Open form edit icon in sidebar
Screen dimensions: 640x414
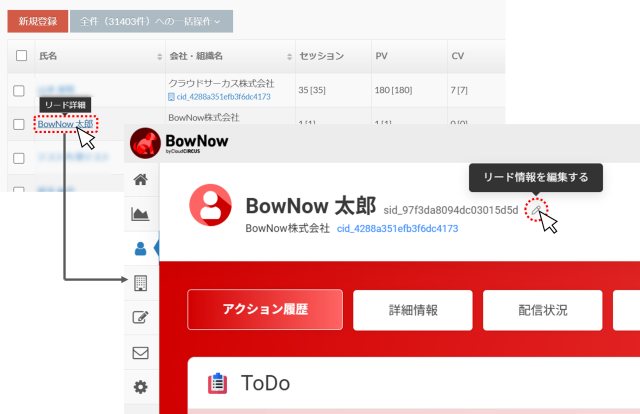click(140, 318)
